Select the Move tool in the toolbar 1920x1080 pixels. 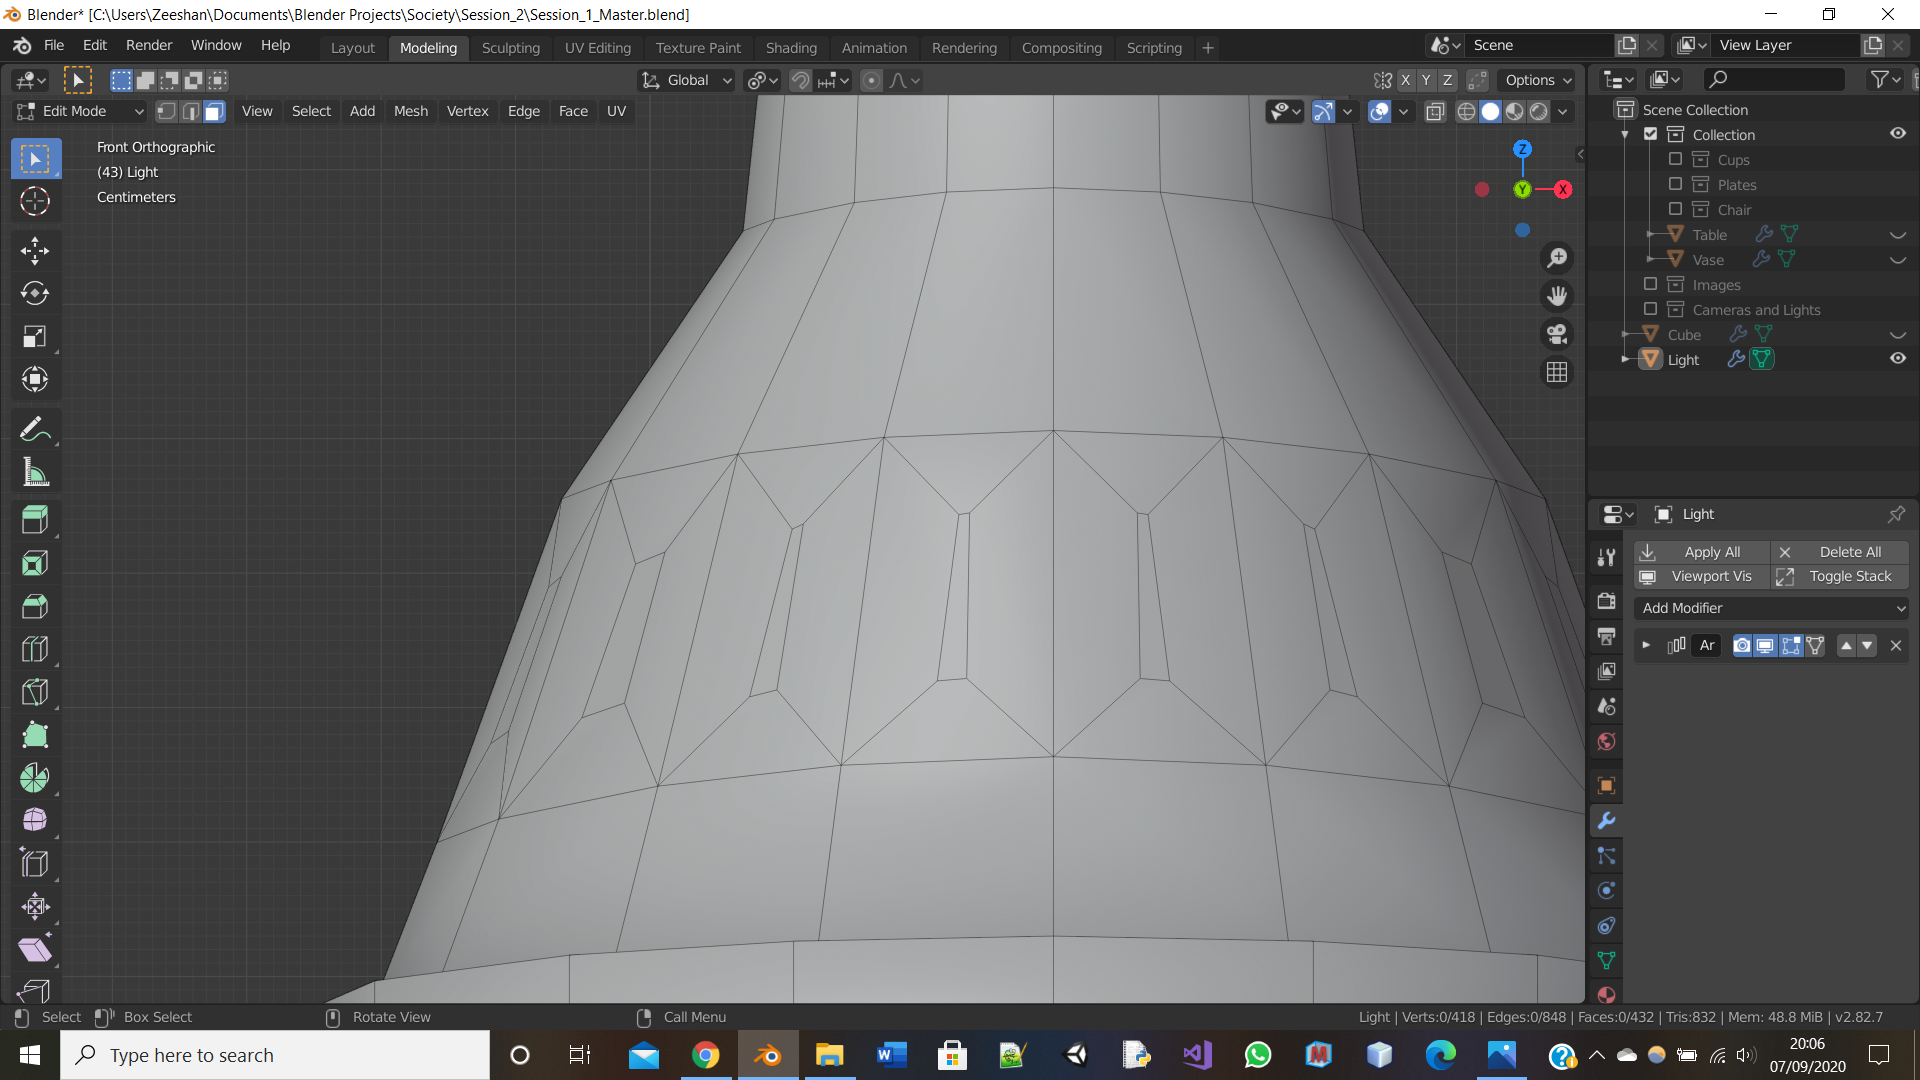(35, 251)
